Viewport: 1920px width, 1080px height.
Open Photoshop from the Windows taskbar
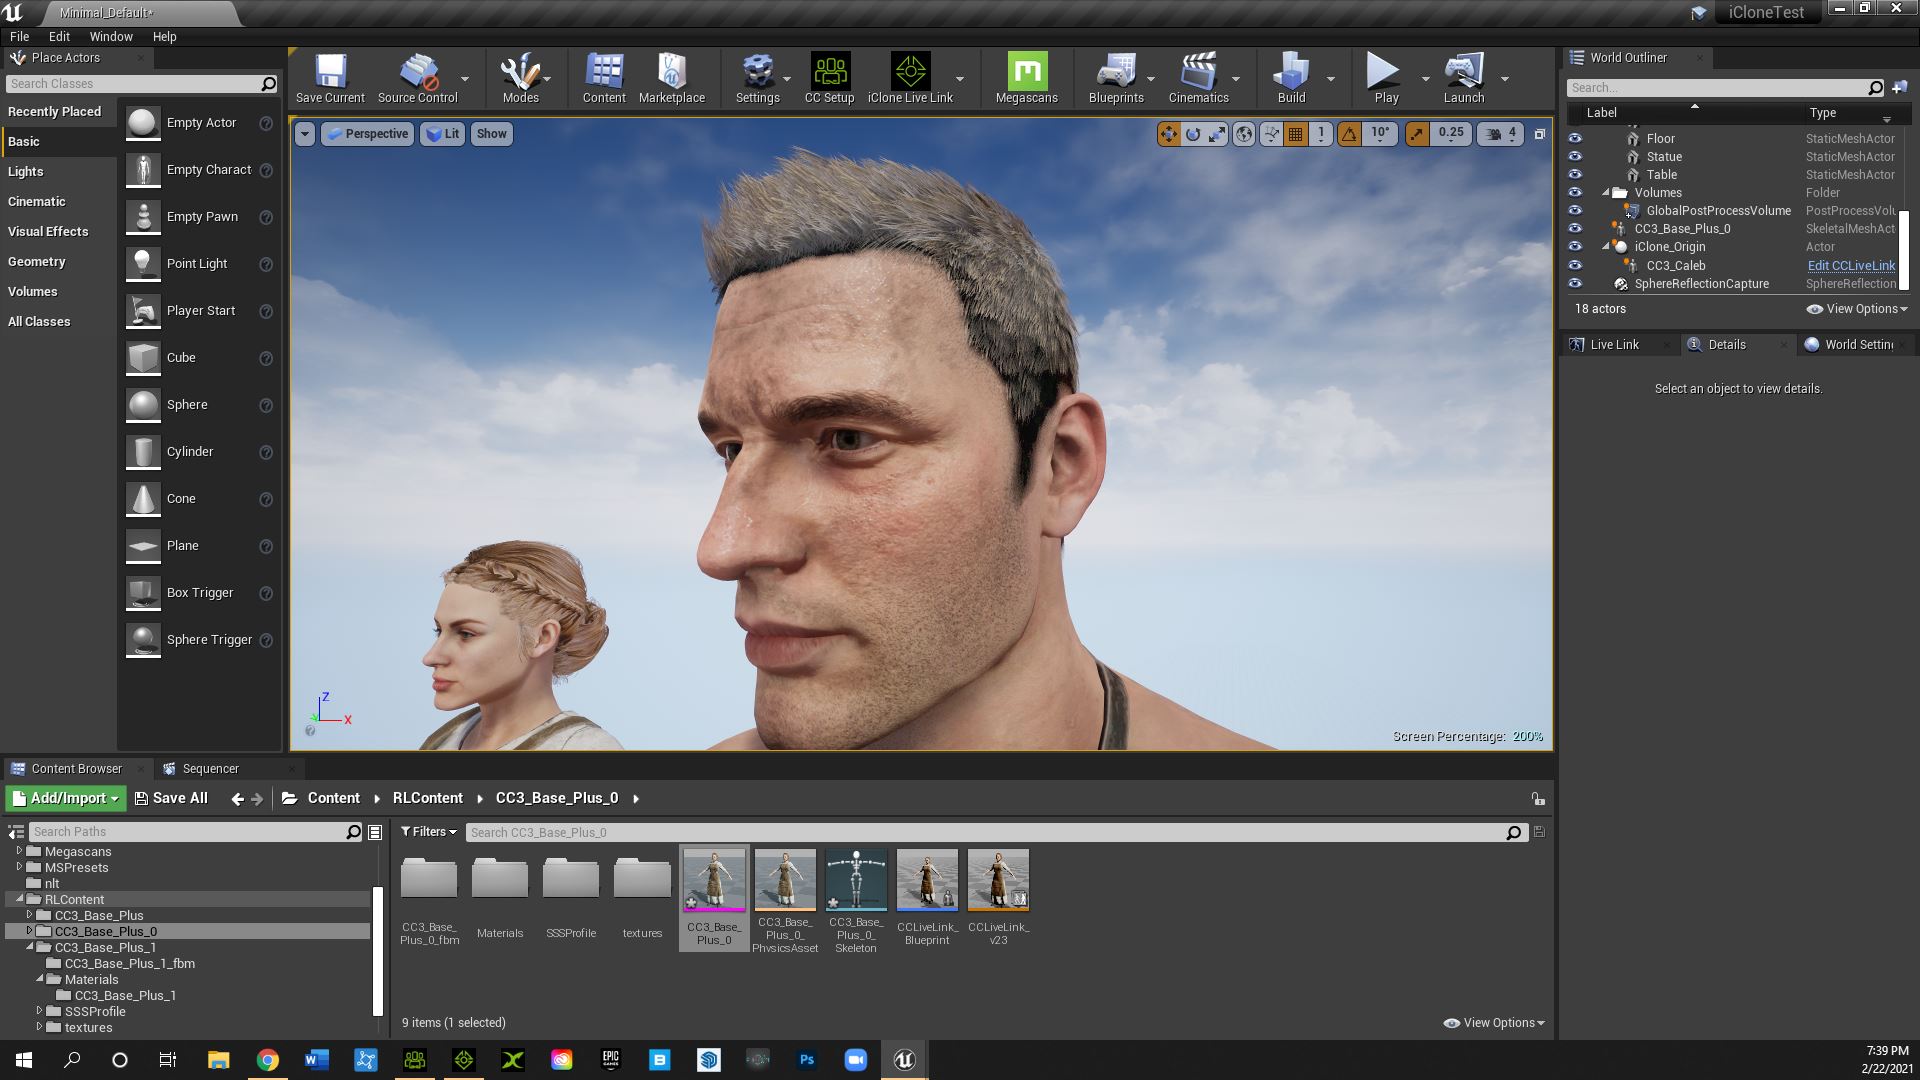[x=807, y=1060]
